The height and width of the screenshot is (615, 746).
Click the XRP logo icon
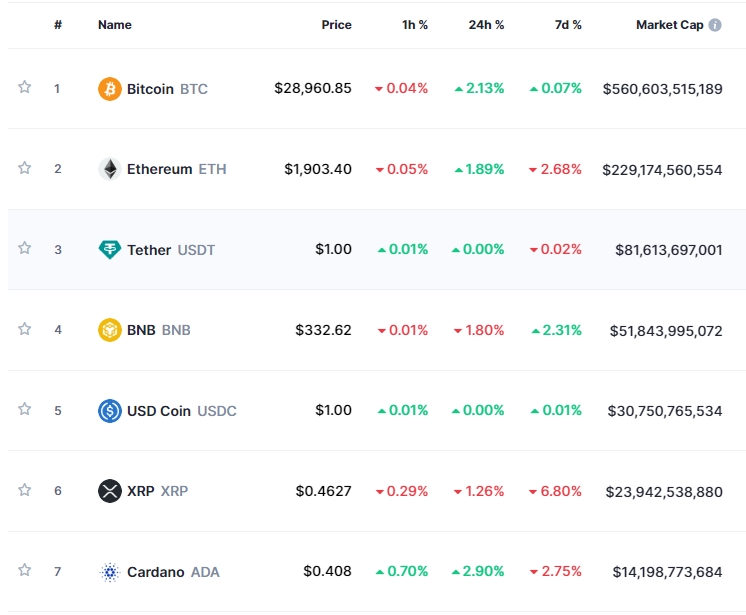[109, 491]
